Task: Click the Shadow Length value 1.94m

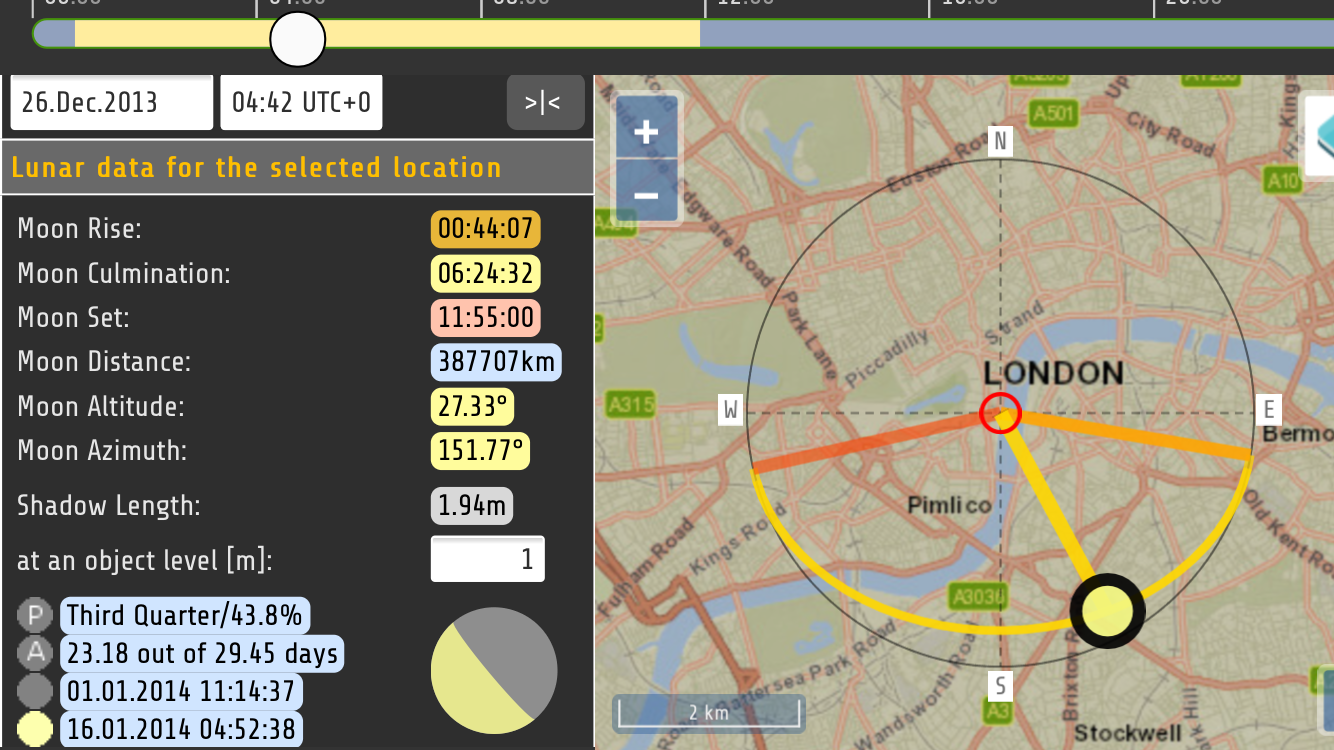Action: 472,506
